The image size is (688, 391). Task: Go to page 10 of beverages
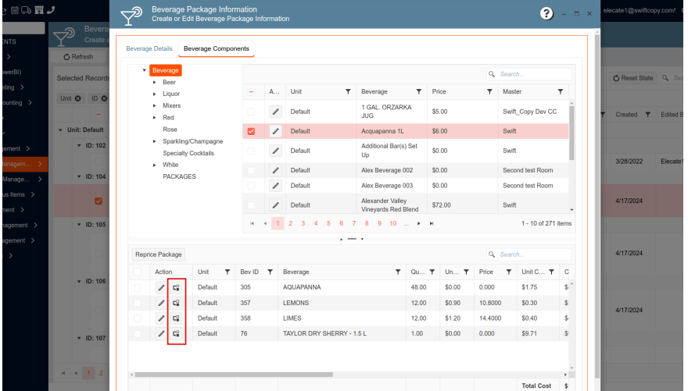point(393,223)
